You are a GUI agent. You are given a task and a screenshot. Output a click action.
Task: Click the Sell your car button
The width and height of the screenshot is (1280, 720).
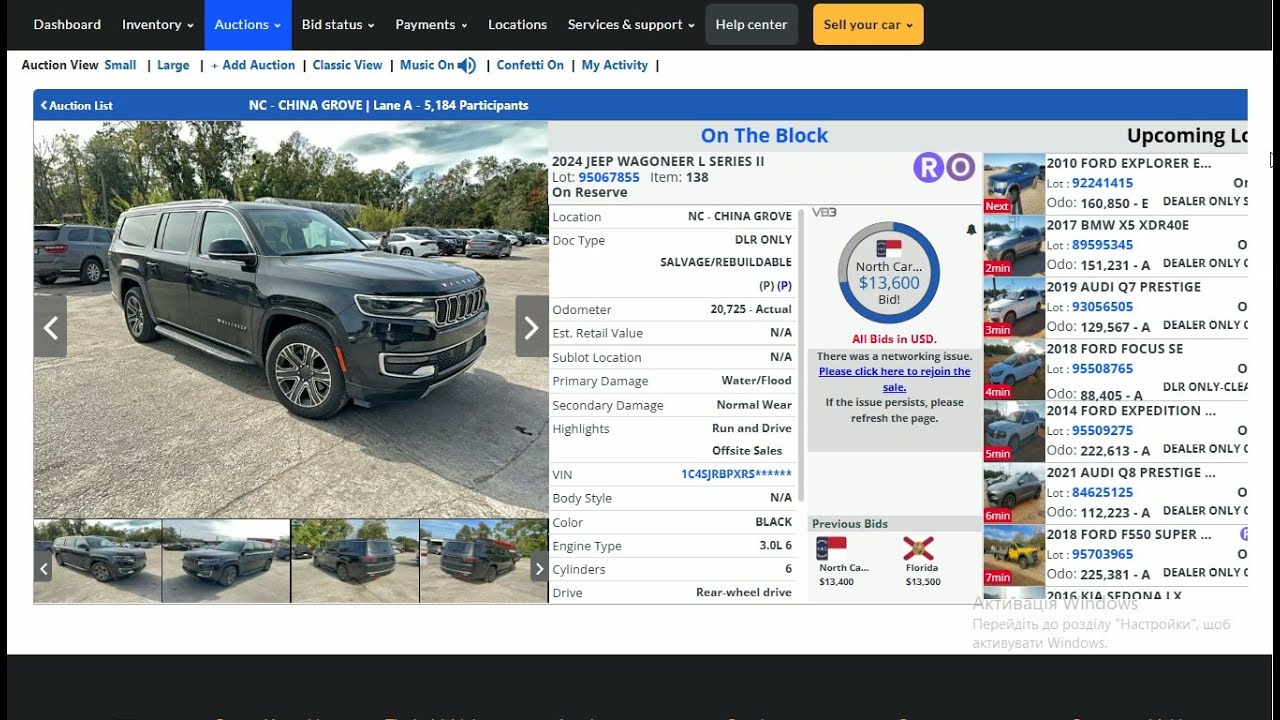(x=868, y=24)
